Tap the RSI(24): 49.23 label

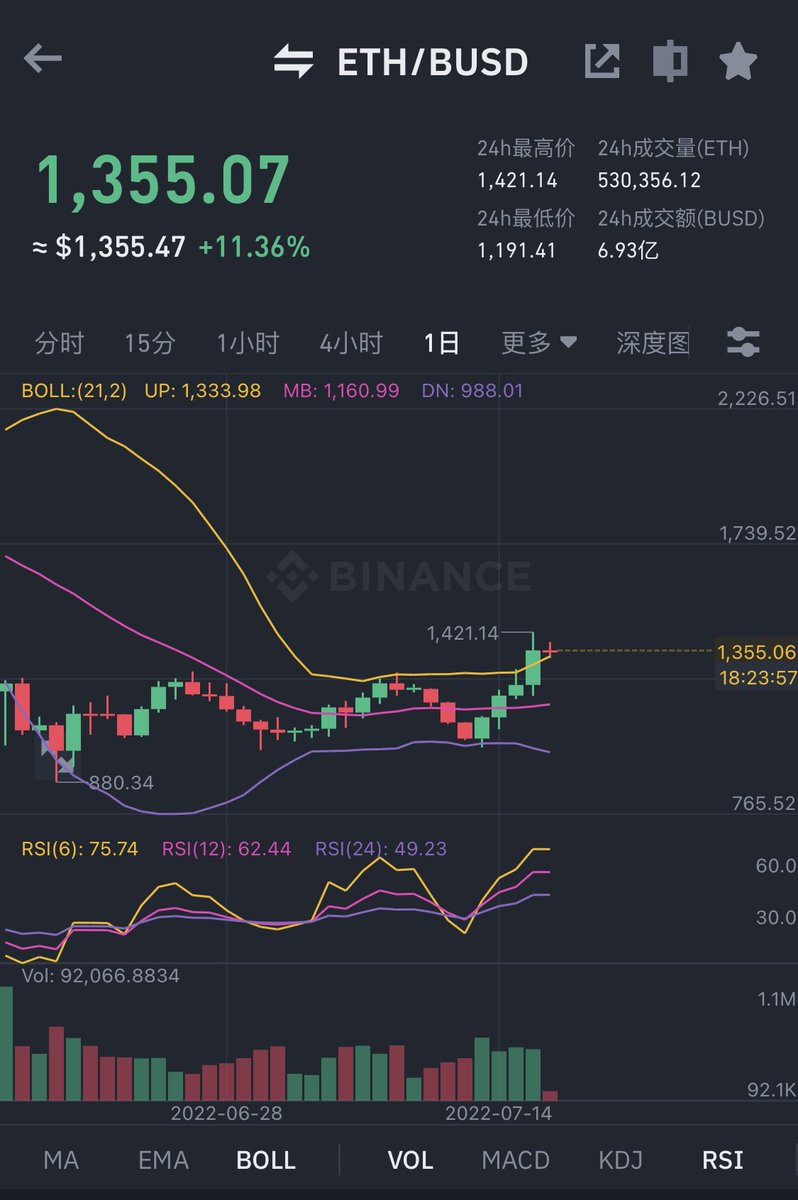click(381, 849)
